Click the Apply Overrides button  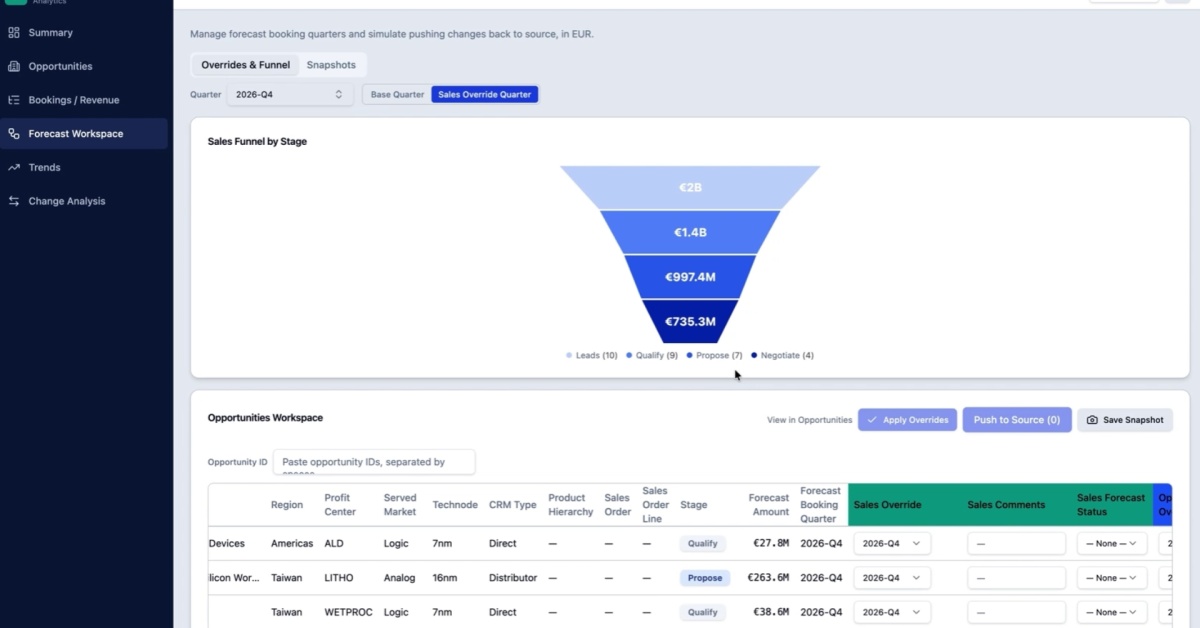click(x=907, y=420)
